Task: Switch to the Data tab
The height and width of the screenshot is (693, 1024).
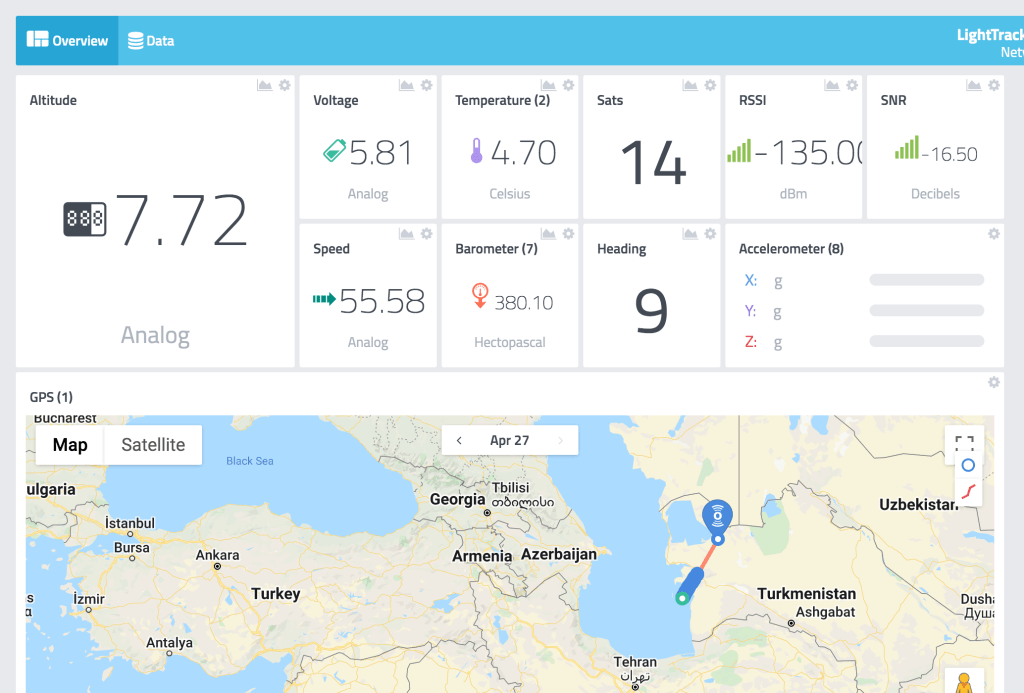Action: click(x=151, y=41)
